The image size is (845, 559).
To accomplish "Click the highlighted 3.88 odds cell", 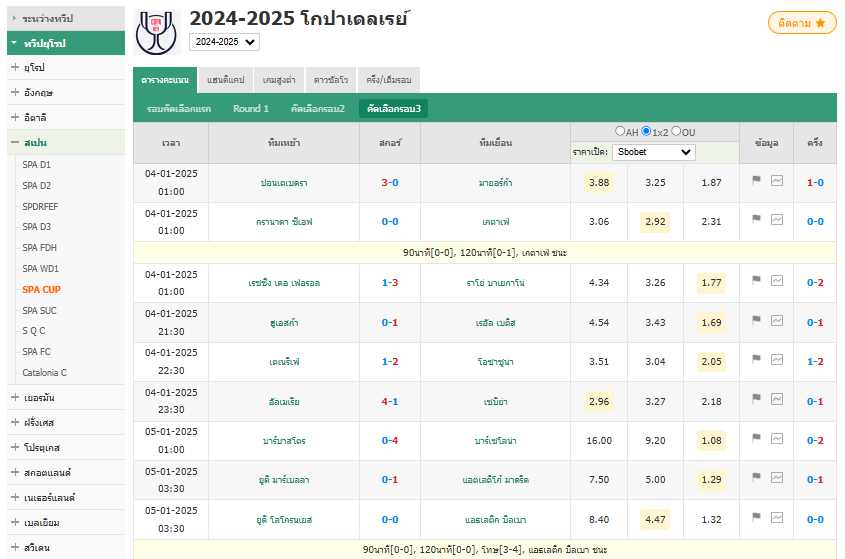I will 599,183.
